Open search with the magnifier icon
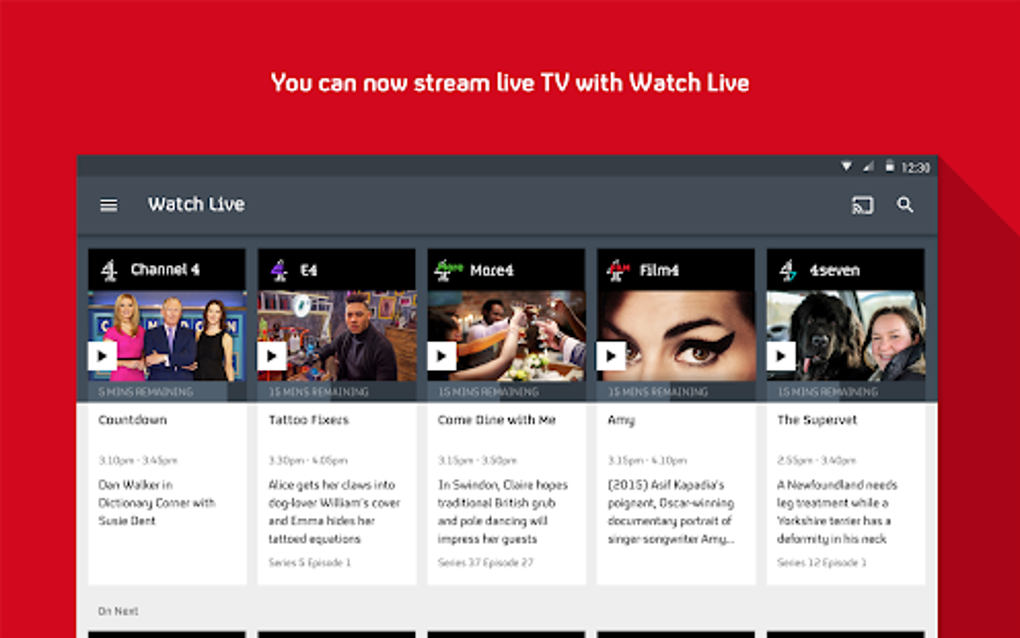Image resolution: width=1020 pixels, height=638 pixels. click(905, 205)
